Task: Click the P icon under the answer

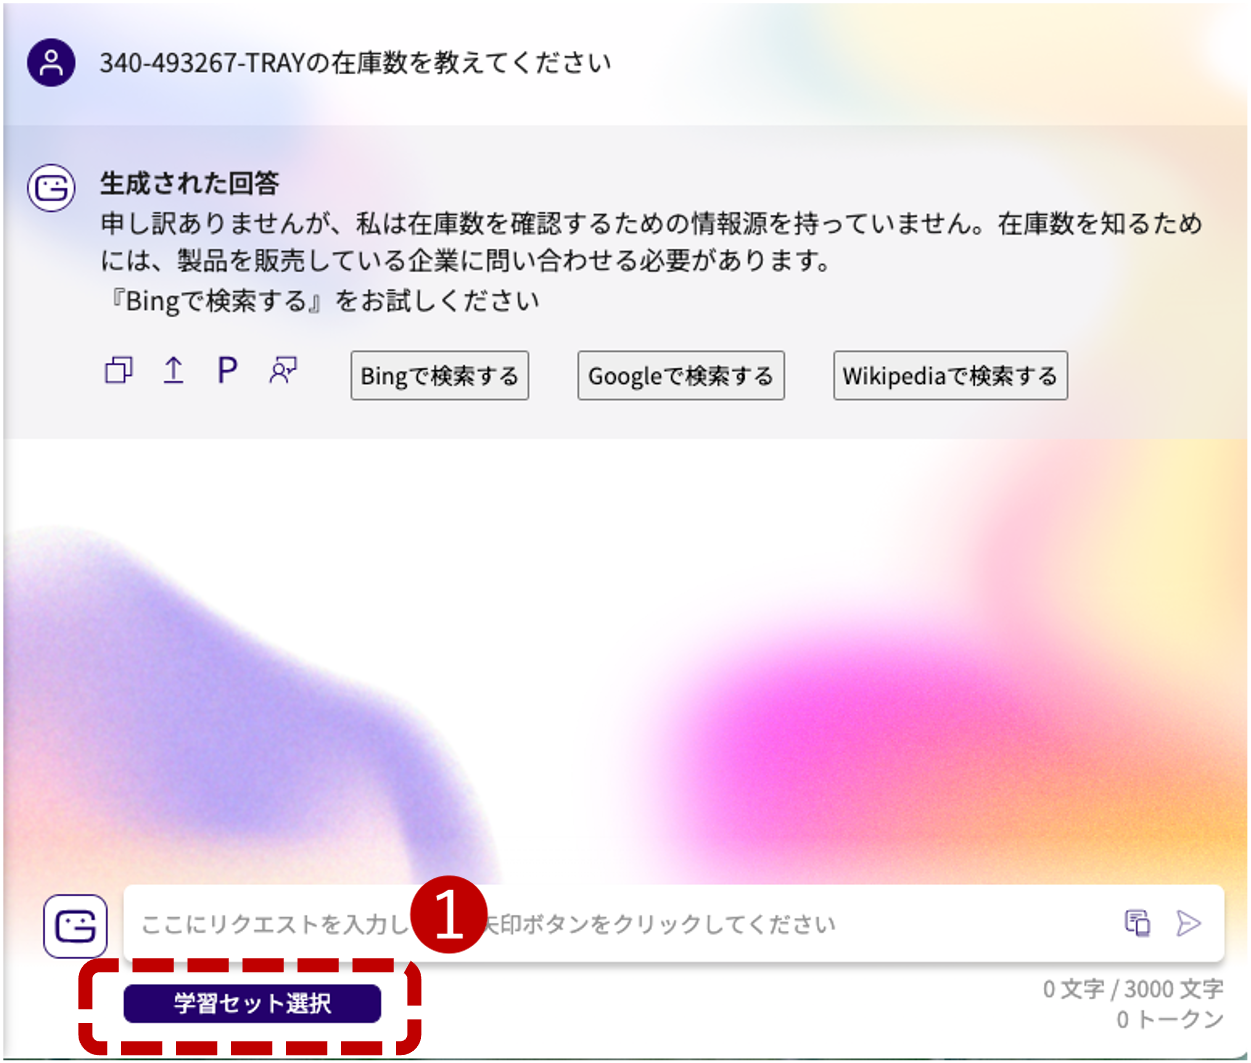Action: [228, 371]
